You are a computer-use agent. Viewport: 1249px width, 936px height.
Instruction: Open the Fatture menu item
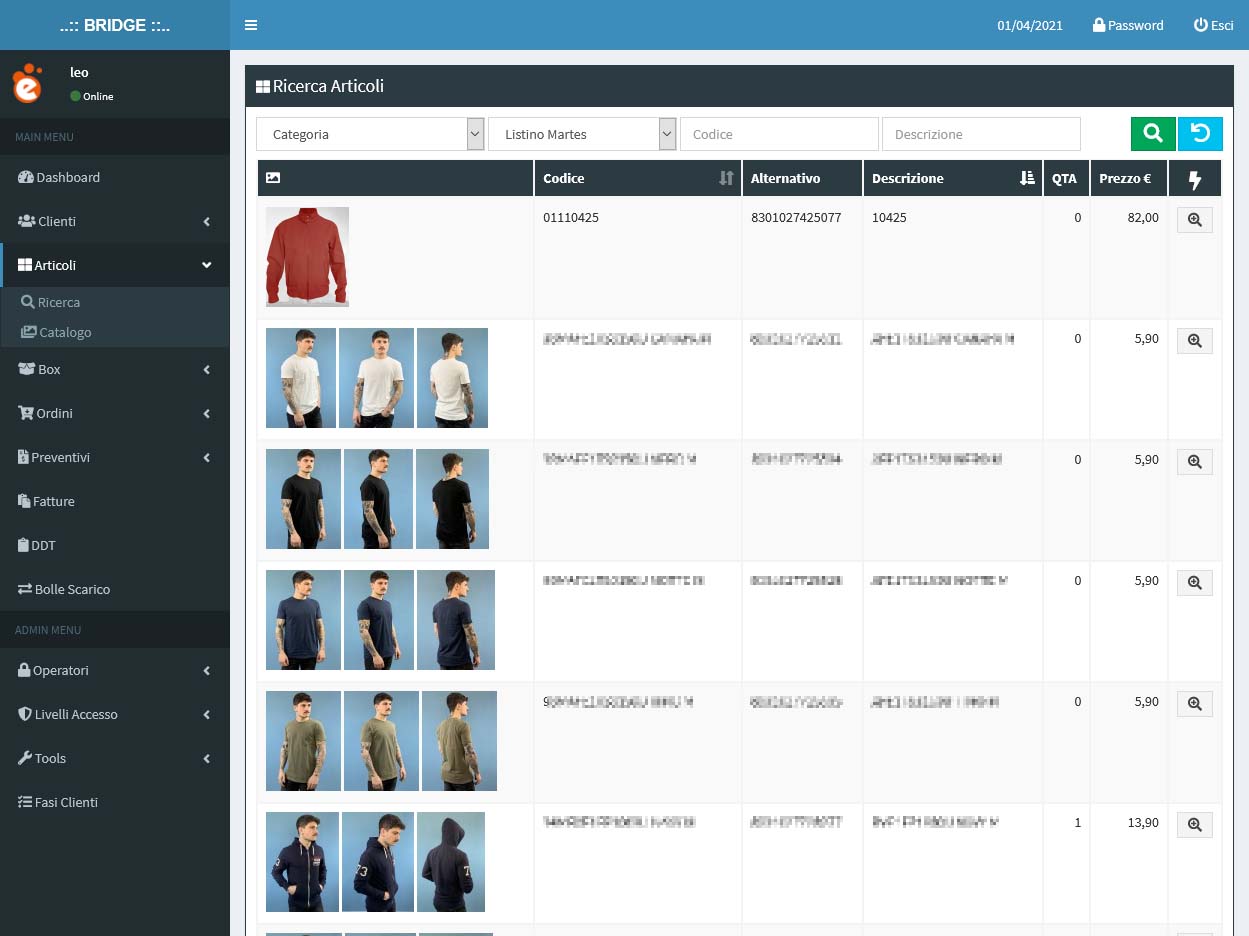(x=115, y=501)
